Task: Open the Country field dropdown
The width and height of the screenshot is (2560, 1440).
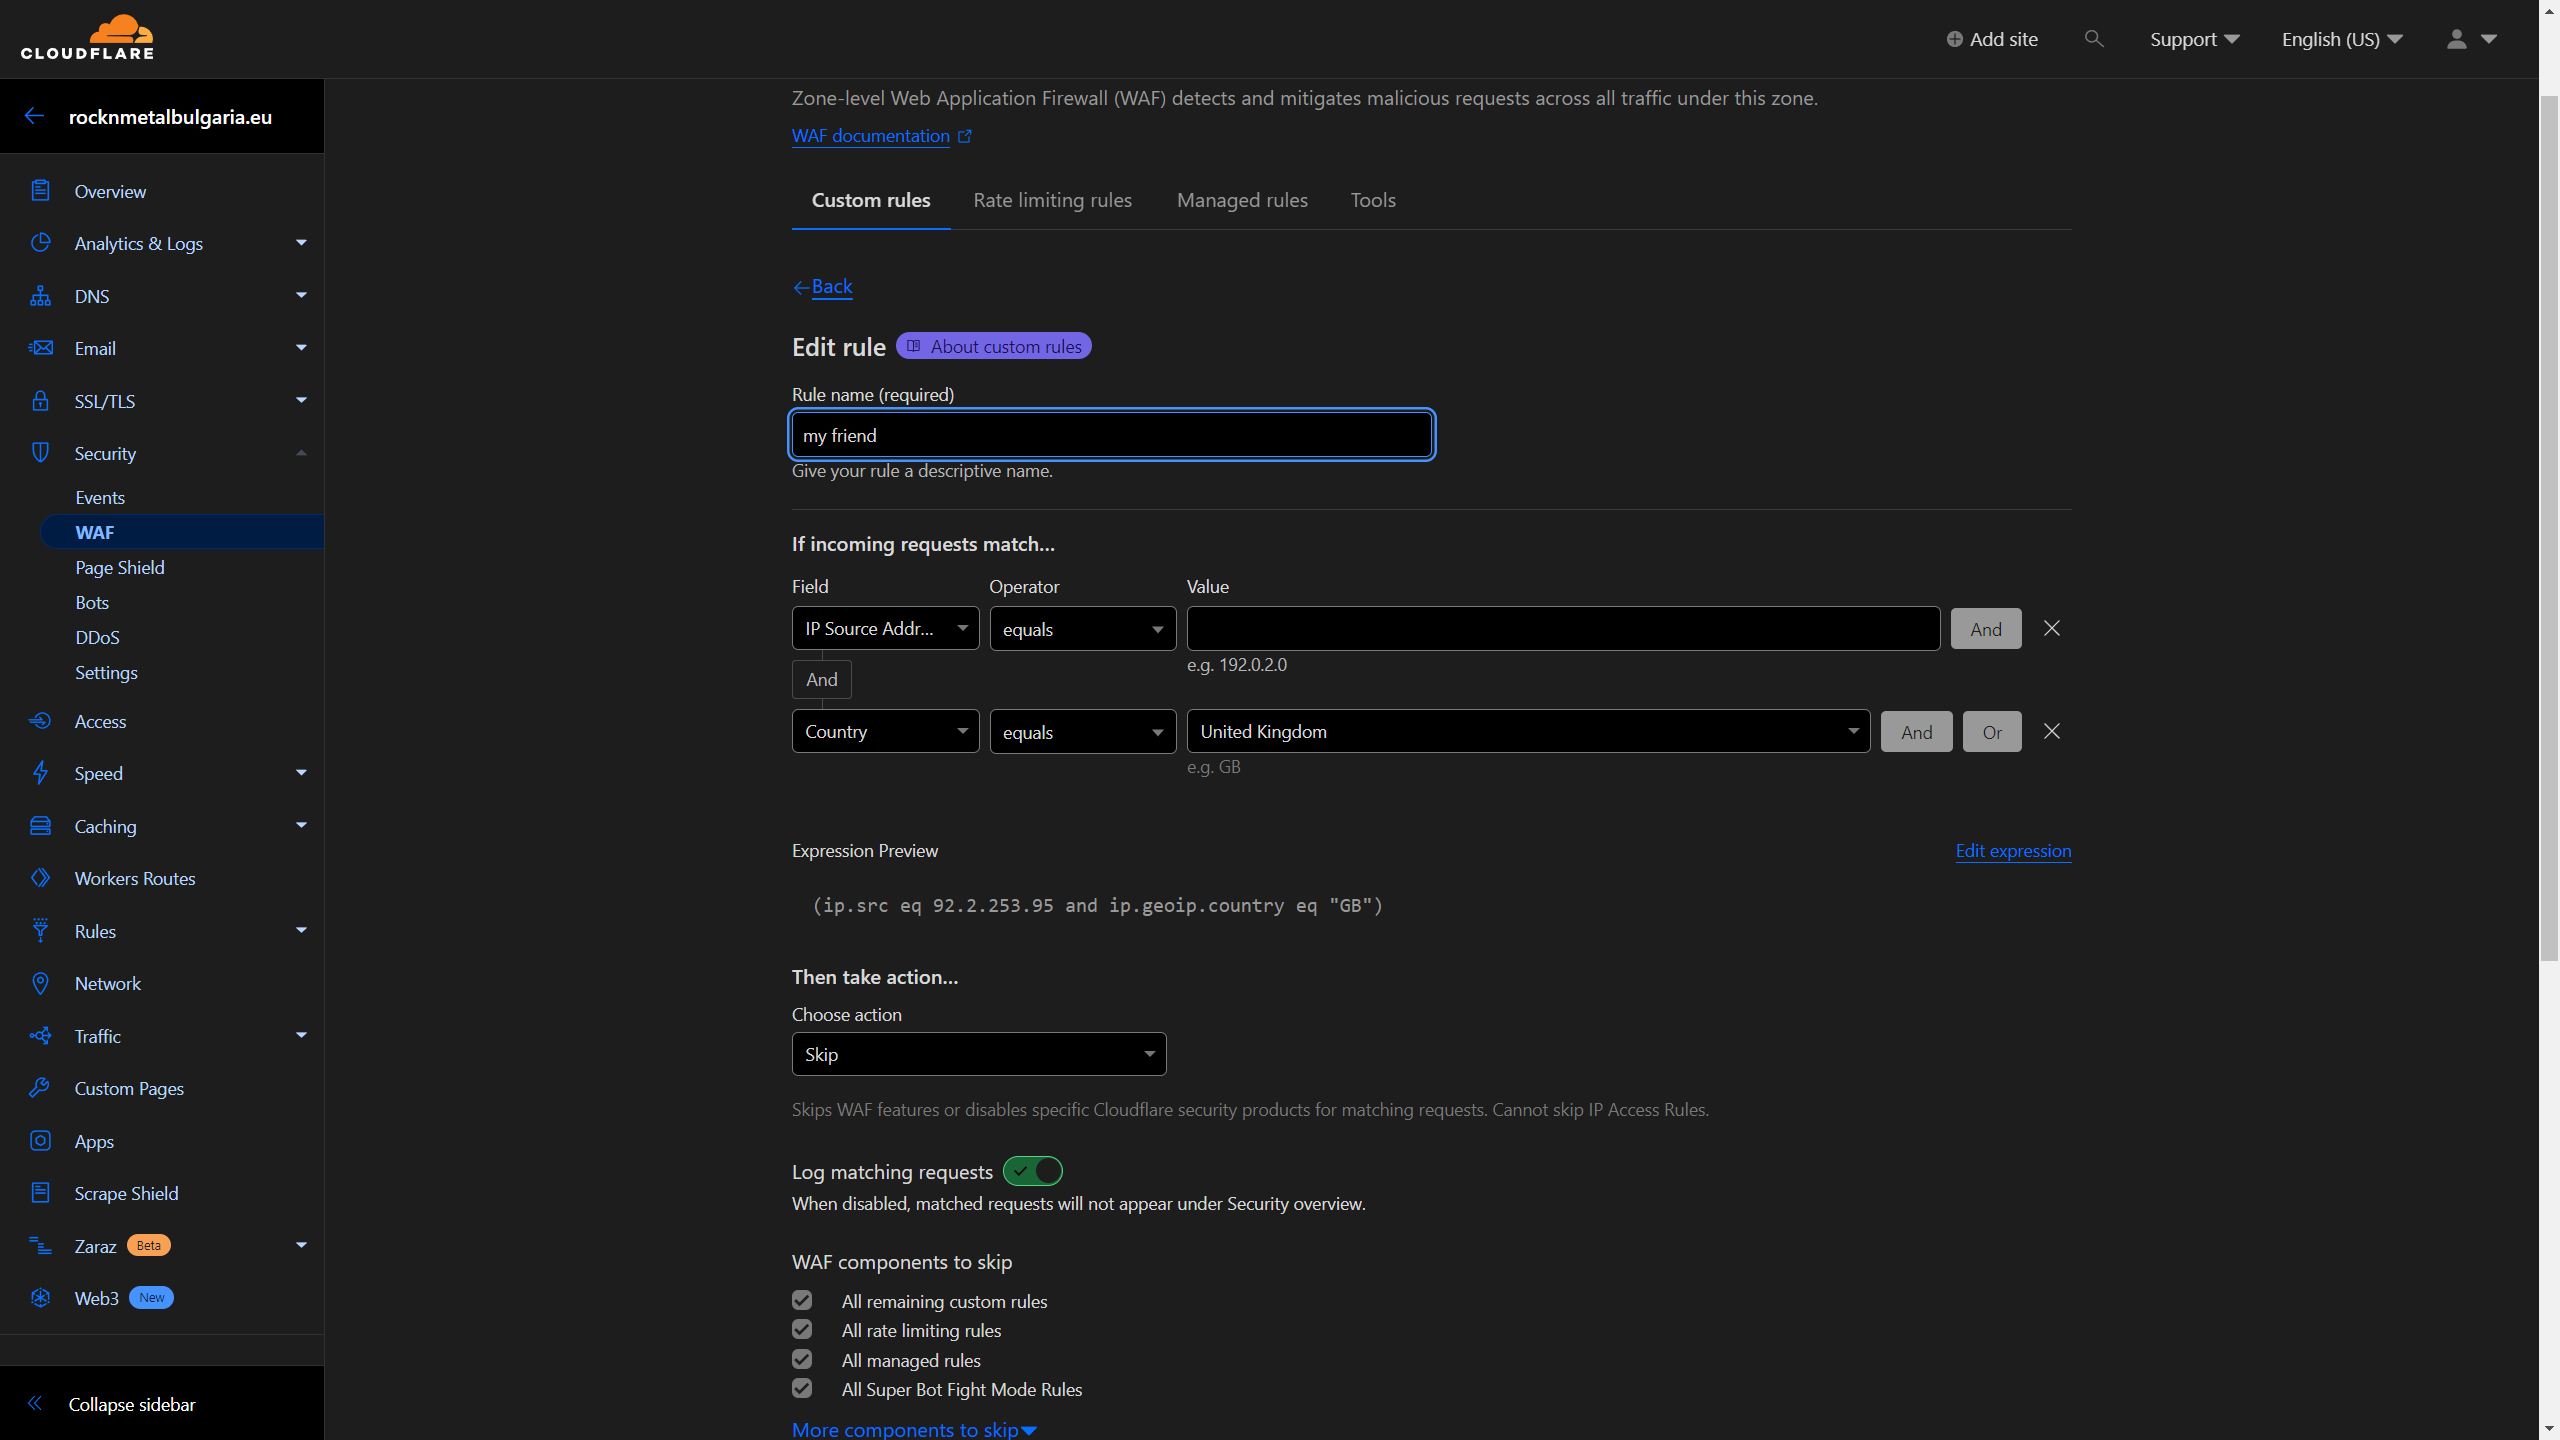Action: click(x=884, y=731)
